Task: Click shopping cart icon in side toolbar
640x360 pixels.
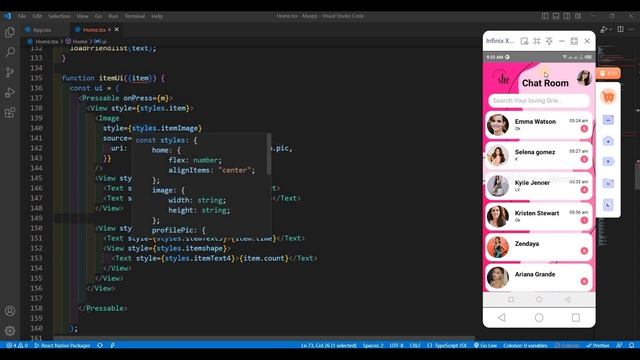Action: click(608, 97)
